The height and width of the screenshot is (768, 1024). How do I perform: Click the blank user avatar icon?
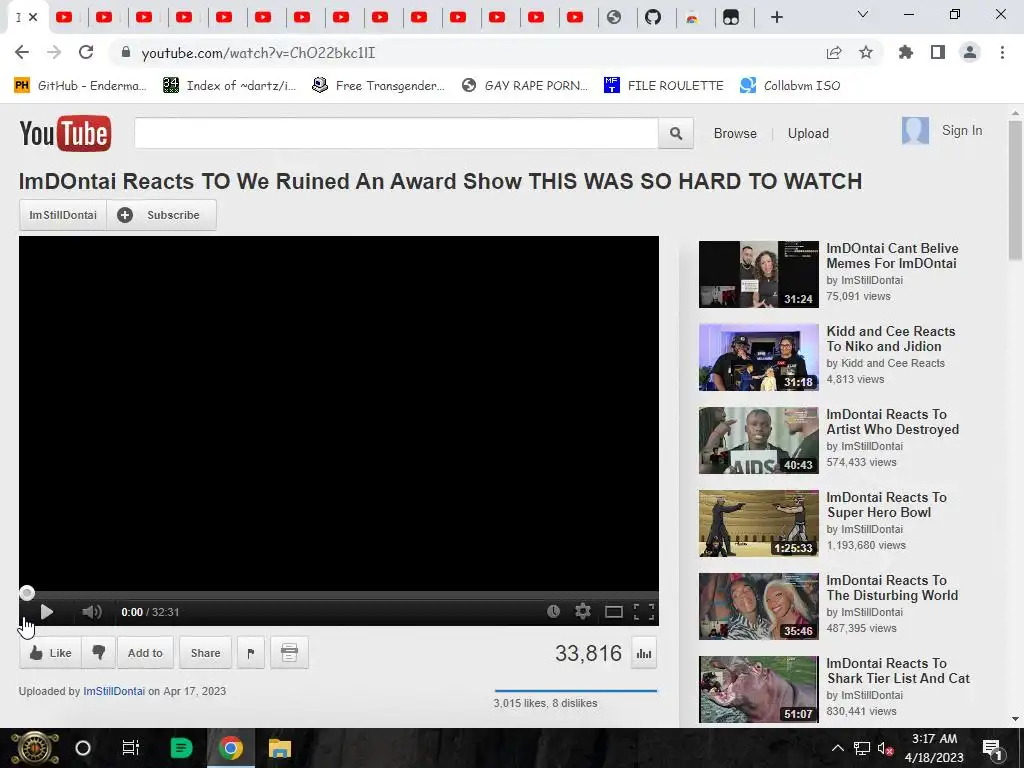pyautogui.click(x=915, y=131)
